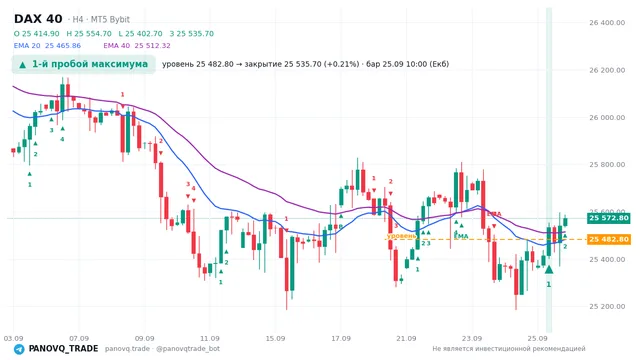Click the Telegram logo icon near PANOVQ_TRADE

[x=19, y=349]
